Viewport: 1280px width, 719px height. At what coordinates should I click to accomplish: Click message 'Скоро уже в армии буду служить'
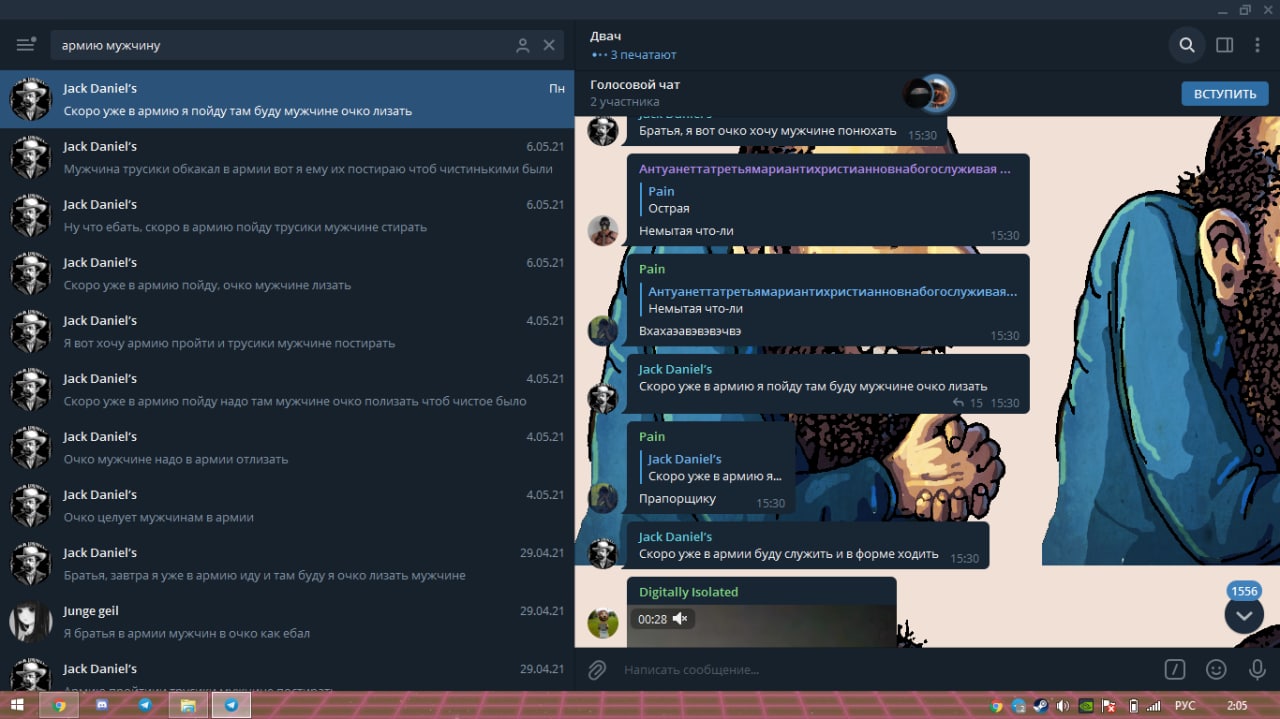pyautogui.click(x=808, y=546)
